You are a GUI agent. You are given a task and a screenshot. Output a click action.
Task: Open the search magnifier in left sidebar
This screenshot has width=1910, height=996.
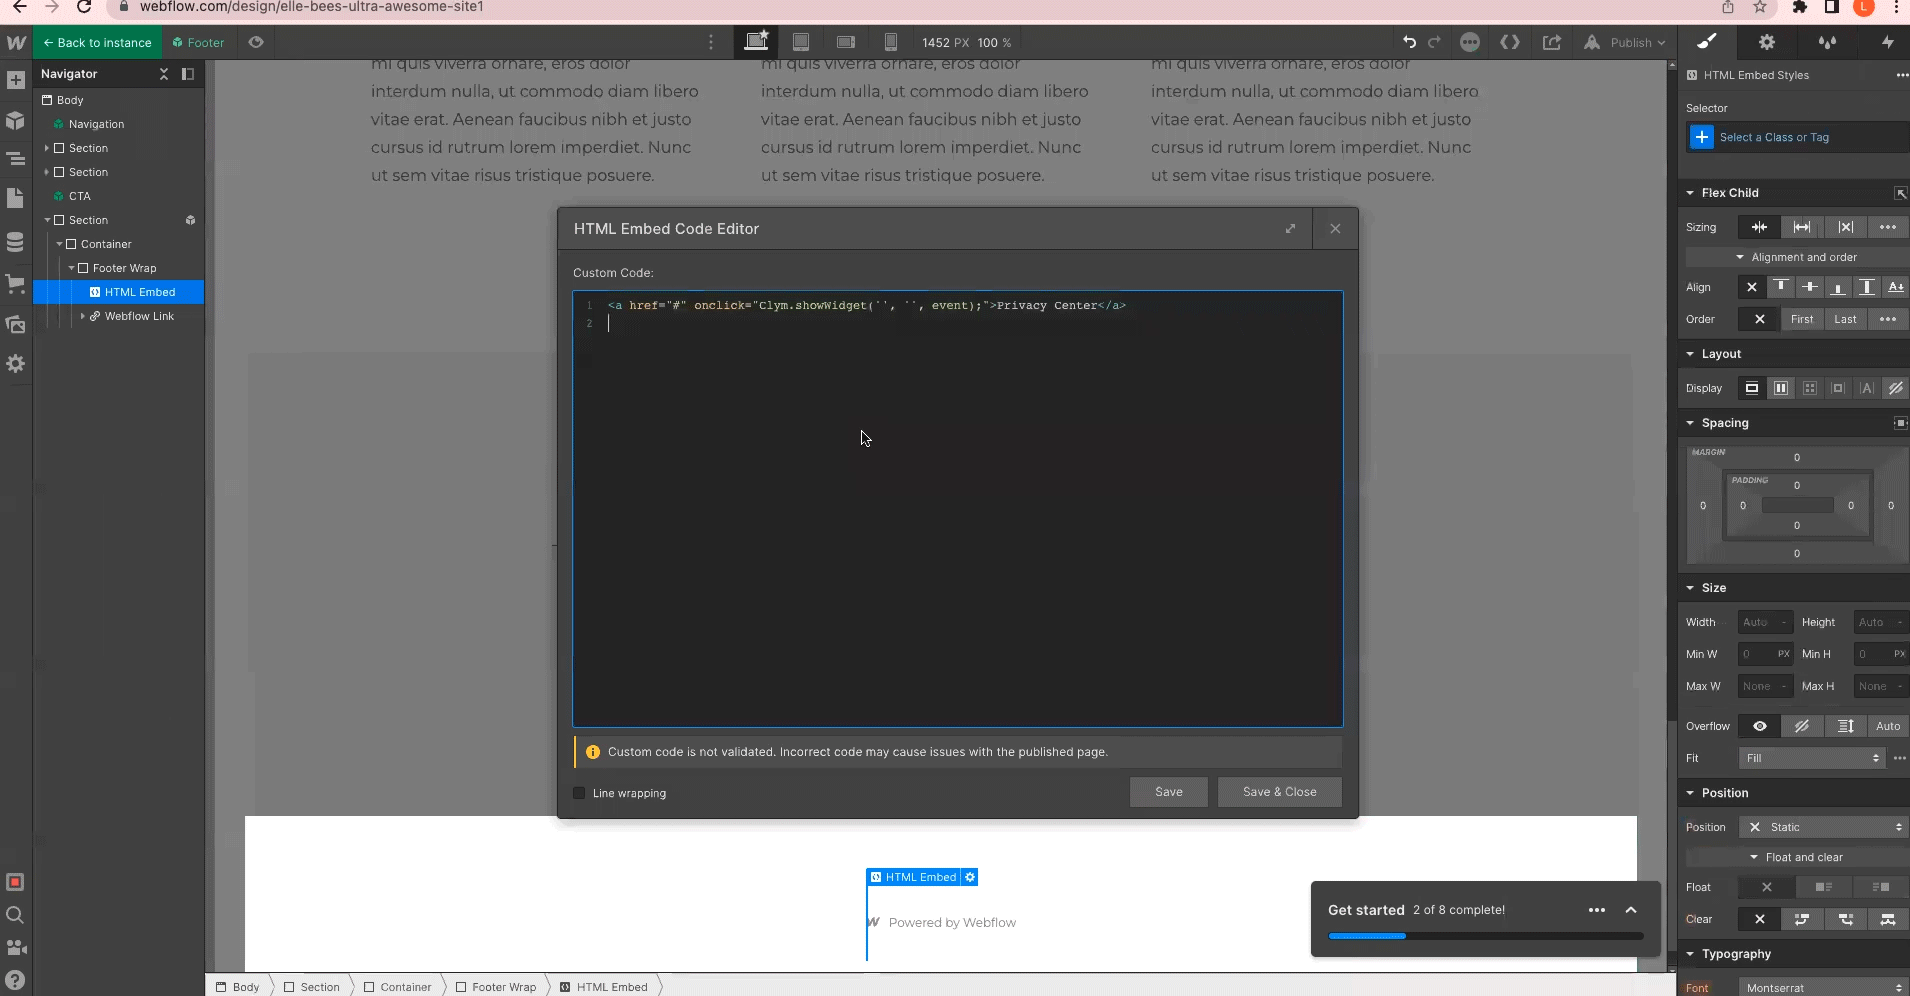click(16, 915)
